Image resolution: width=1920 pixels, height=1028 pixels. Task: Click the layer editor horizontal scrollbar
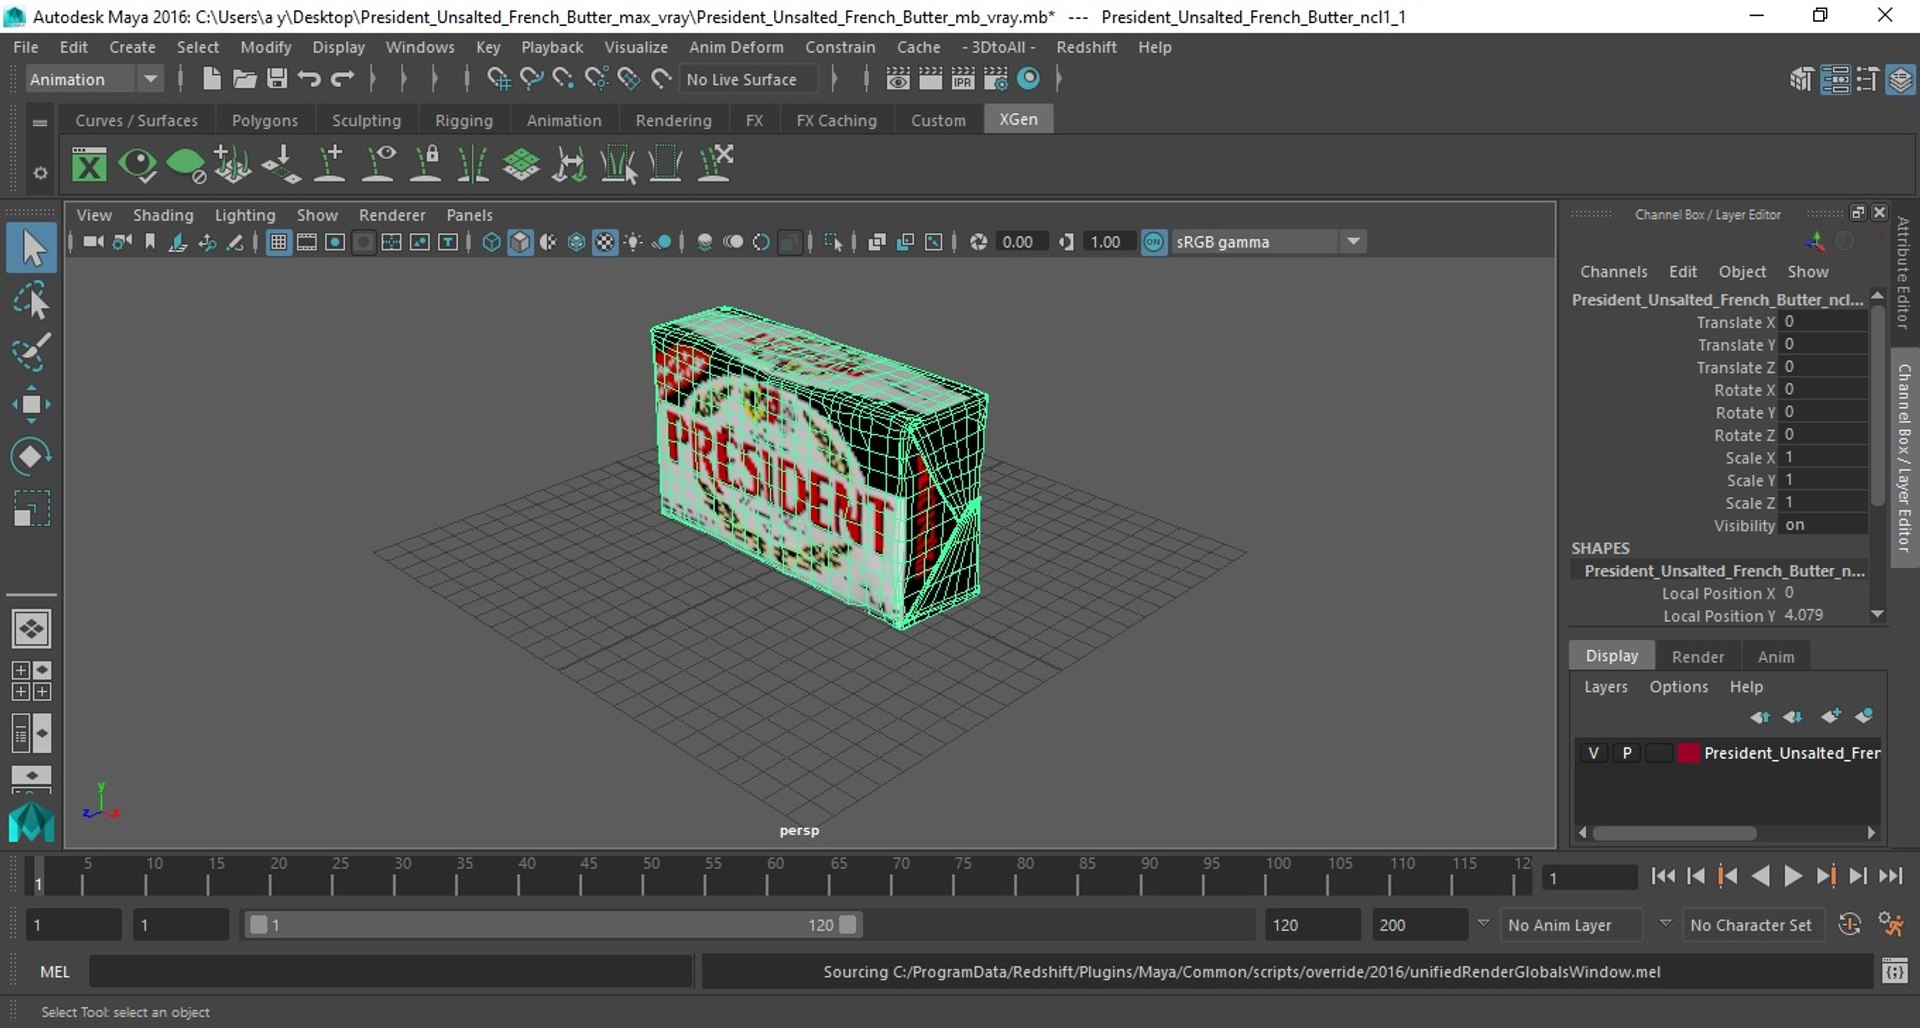click(x=1674, y=832)
